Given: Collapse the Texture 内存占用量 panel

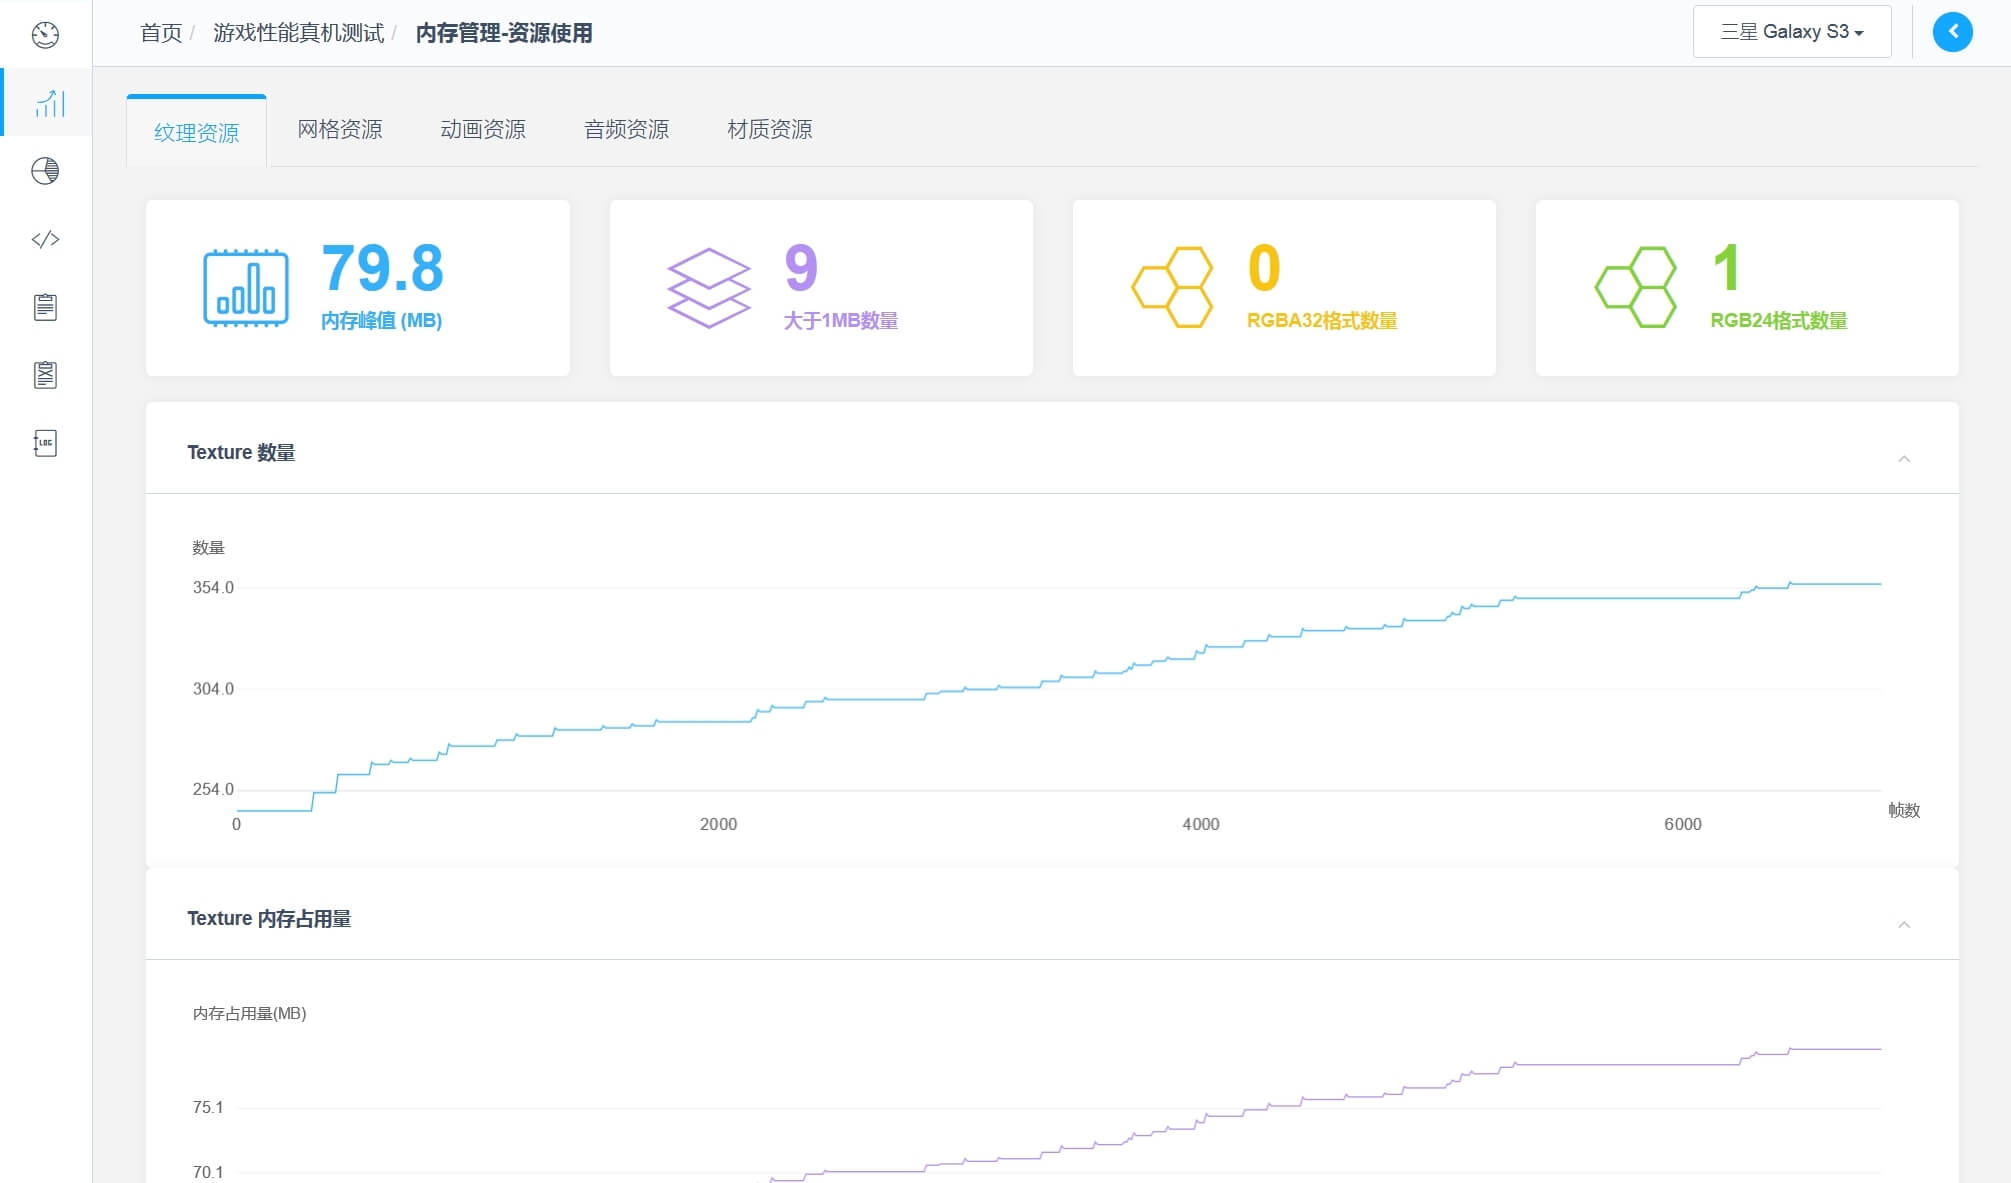Looking at the screenshot, I should 1904,925.
